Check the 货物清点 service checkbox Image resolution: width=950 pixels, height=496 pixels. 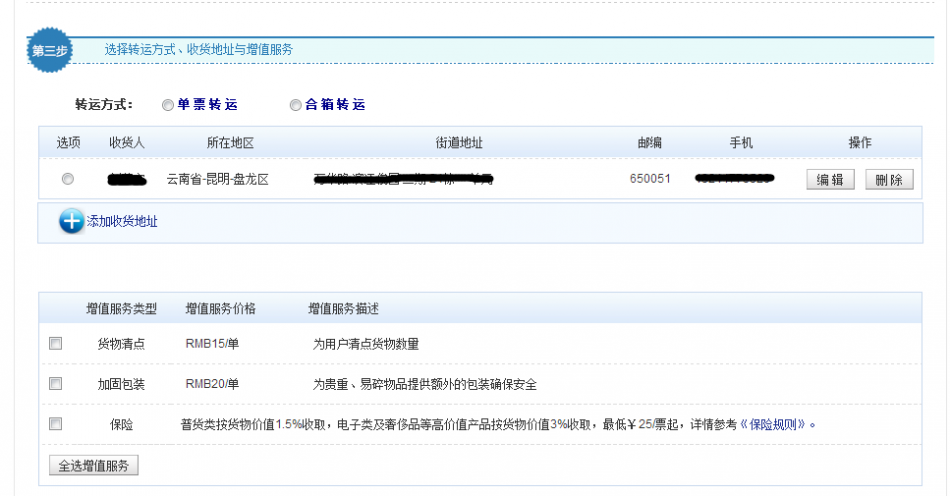pos(56,343)
